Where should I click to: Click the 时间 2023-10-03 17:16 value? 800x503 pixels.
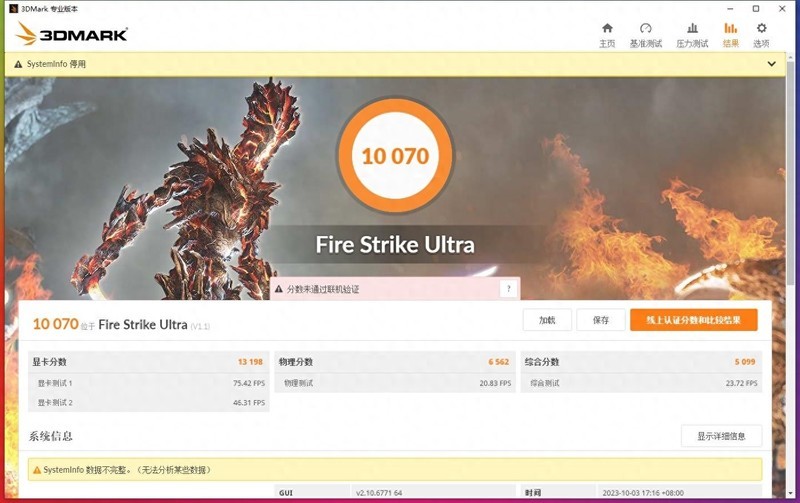tap(643, 493)
